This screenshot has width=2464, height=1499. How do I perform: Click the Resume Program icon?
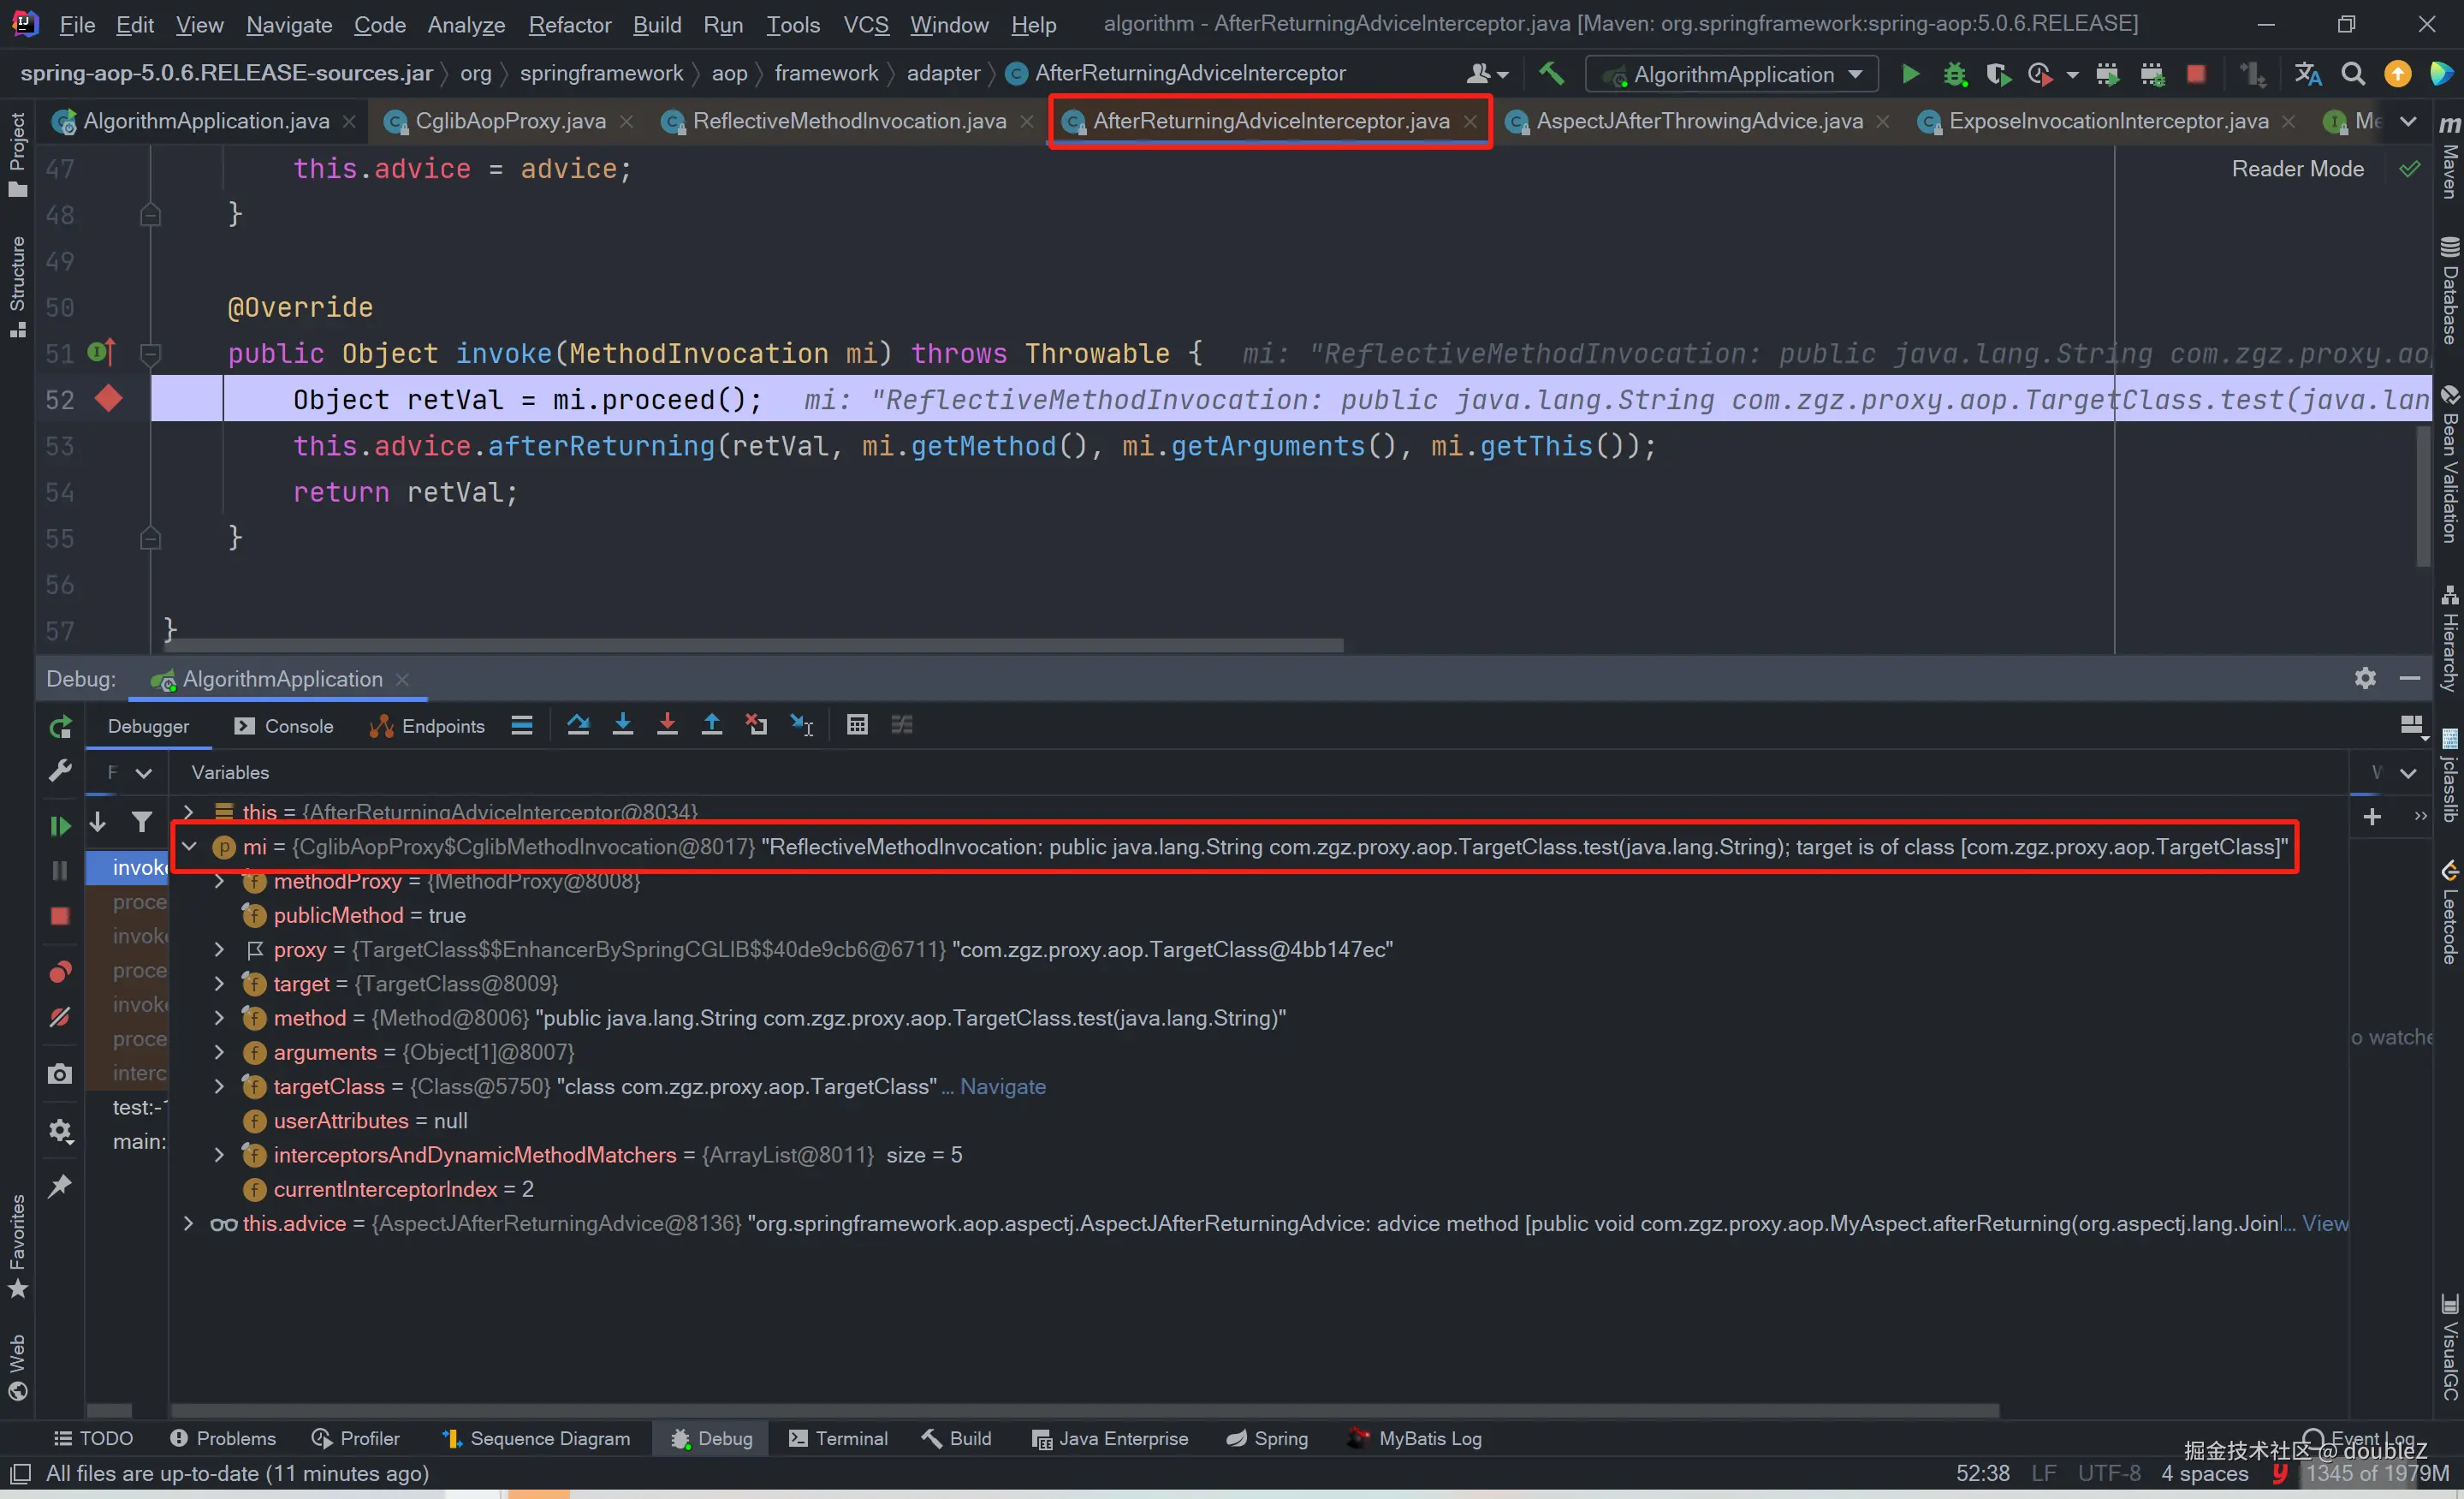click(60, 826)
